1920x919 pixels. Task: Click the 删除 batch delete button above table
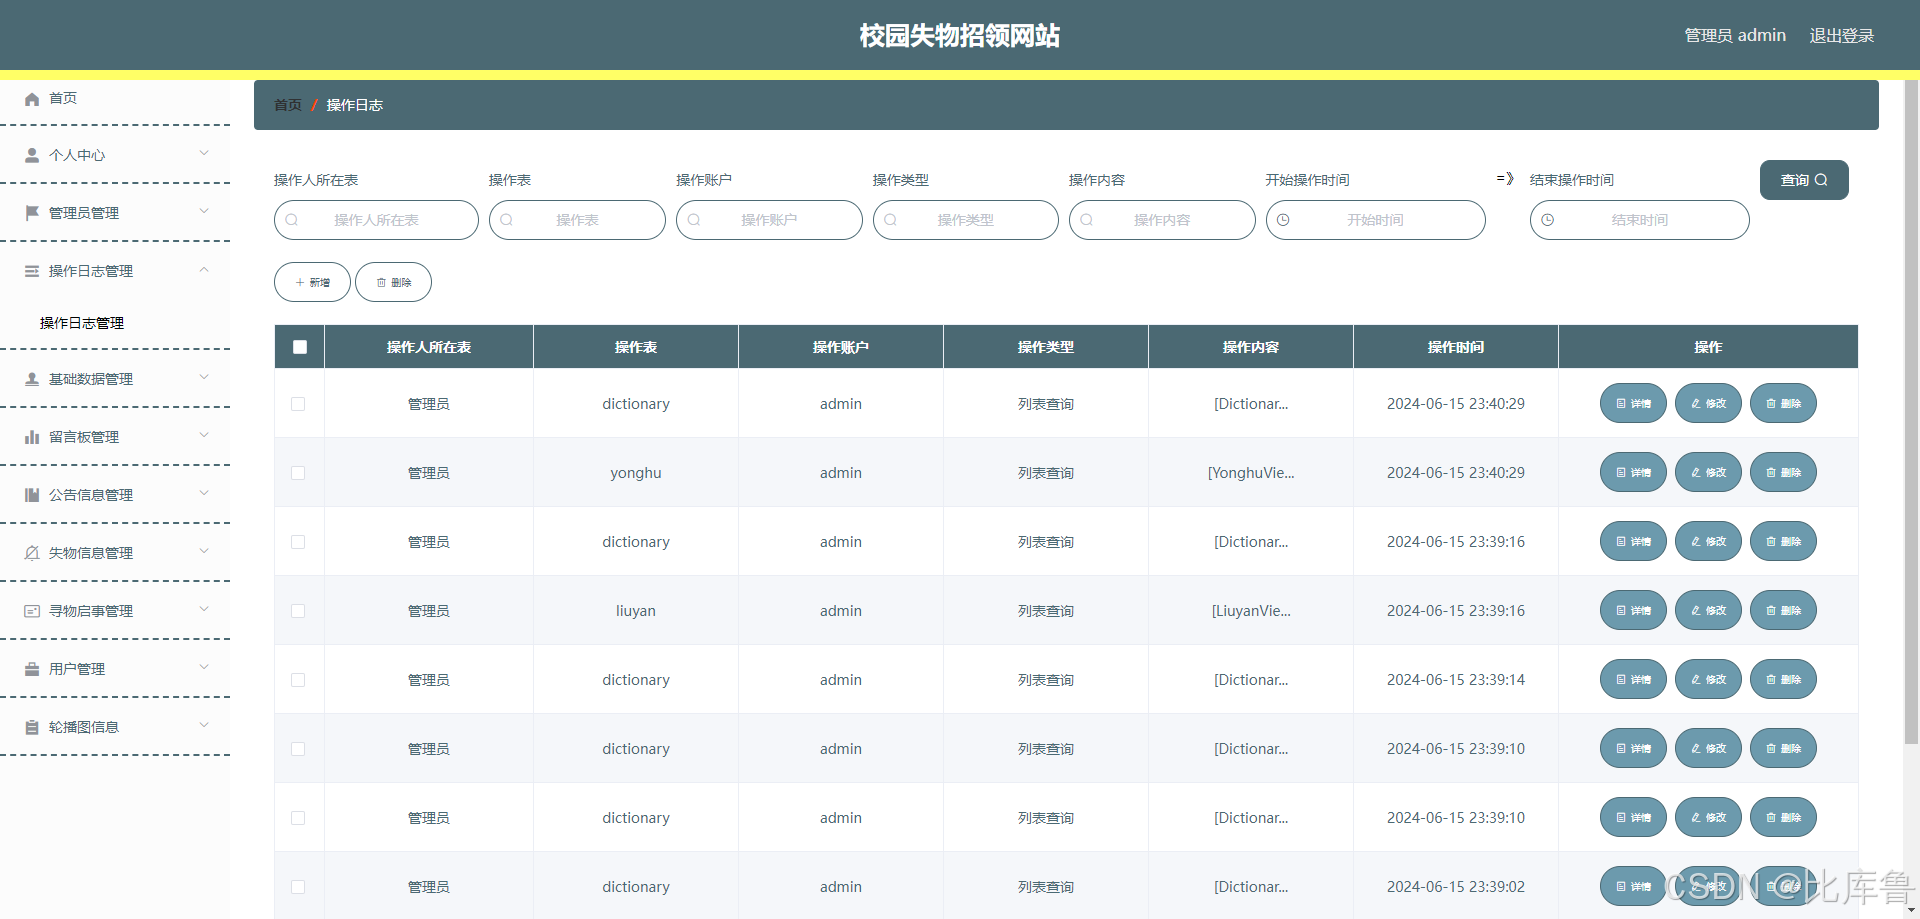[x=393, y=282]
